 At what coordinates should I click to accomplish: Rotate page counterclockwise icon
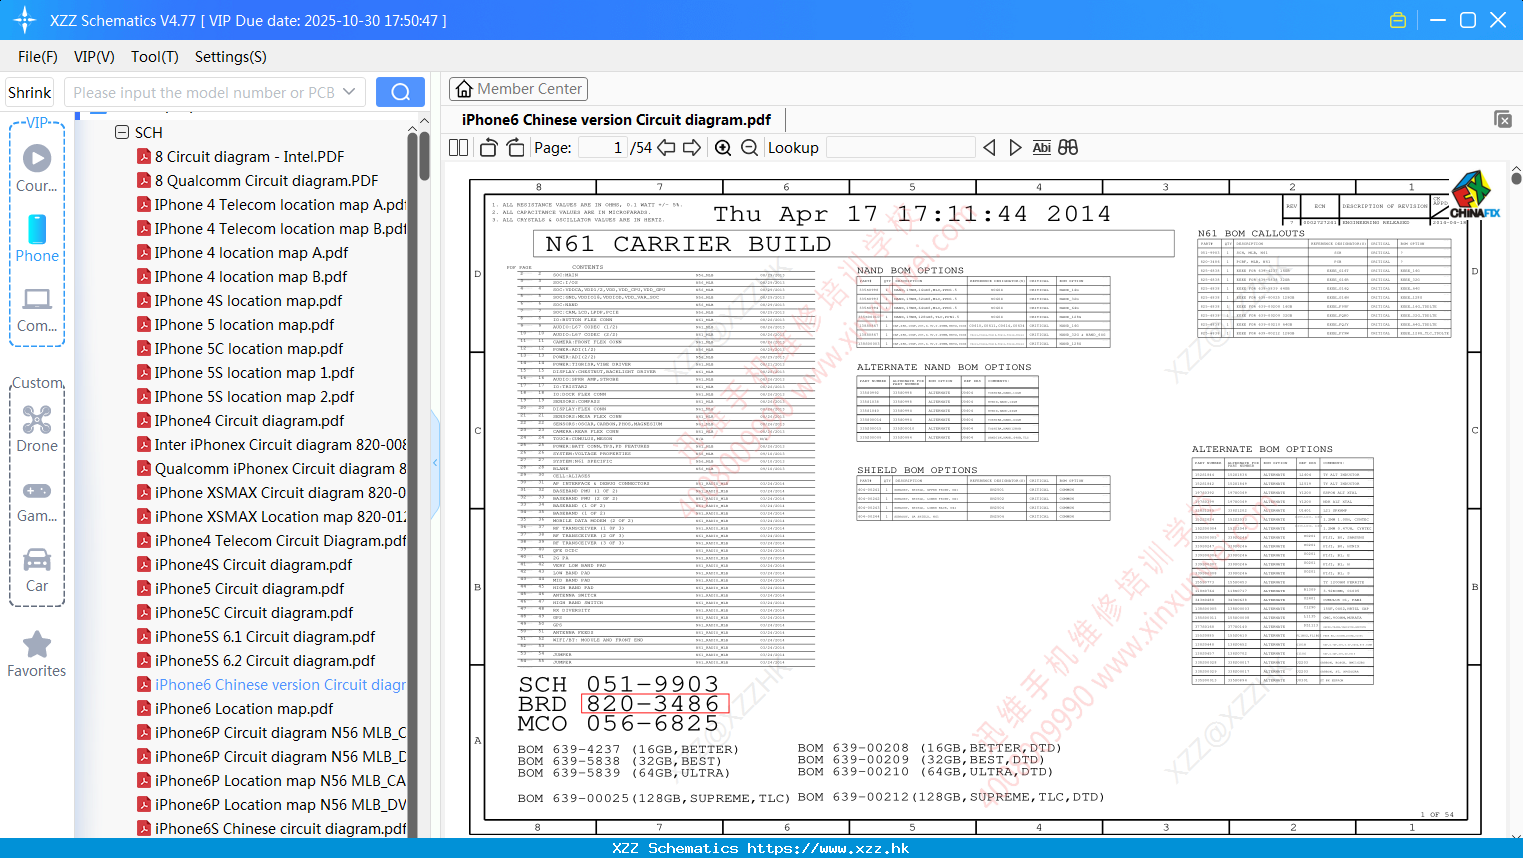coord(488,147)
